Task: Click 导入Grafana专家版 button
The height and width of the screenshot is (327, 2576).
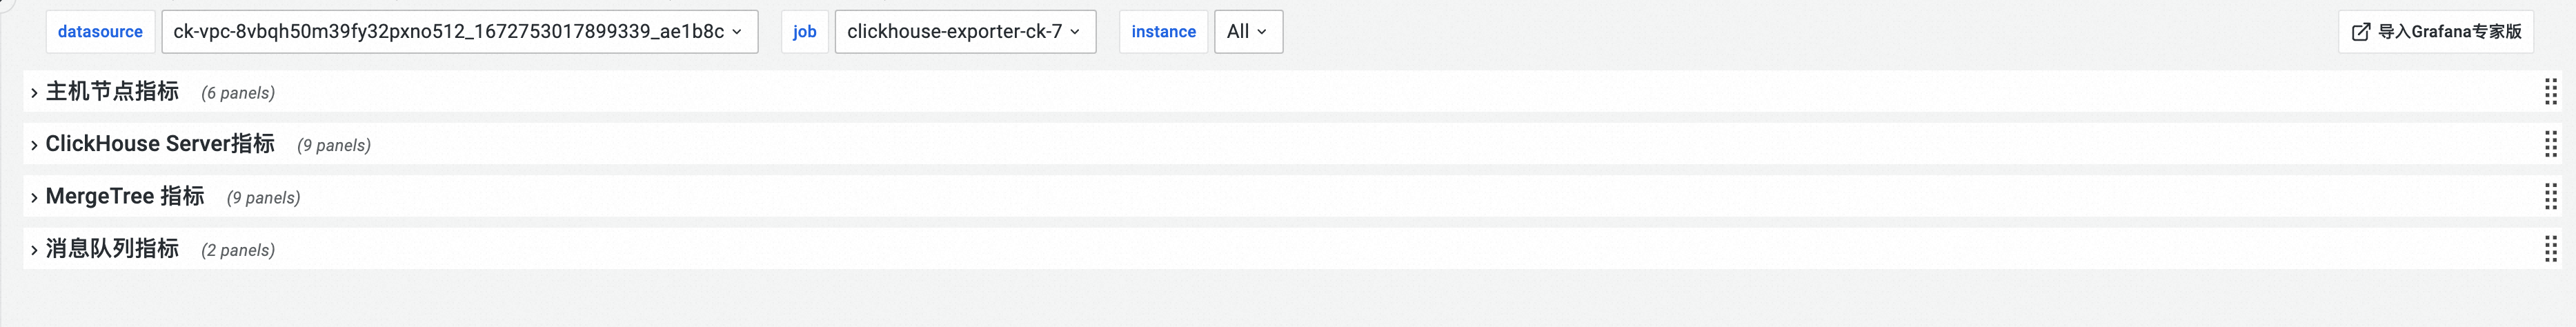Action: coord(2448,32)
